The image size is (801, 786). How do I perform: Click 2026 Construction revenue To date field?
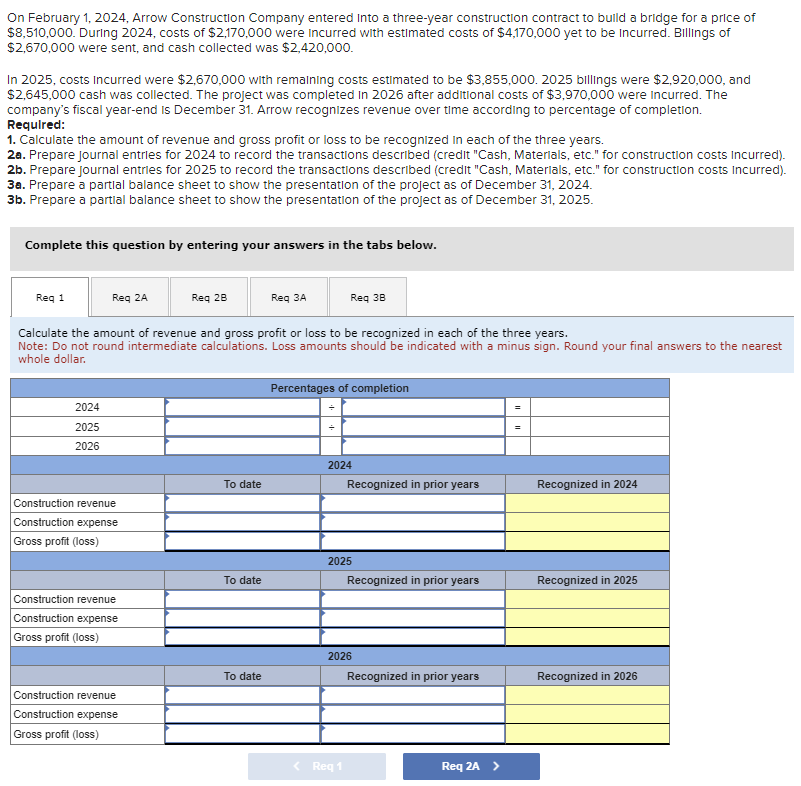tap(242, 695)
